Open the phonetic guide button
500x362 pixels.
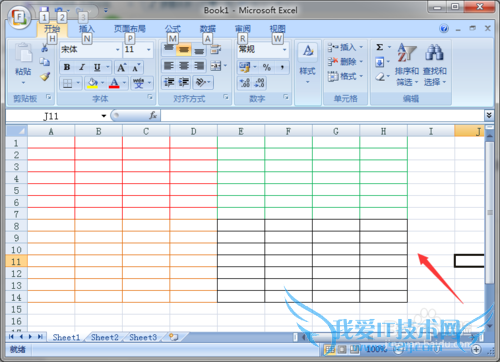[138, 83]
